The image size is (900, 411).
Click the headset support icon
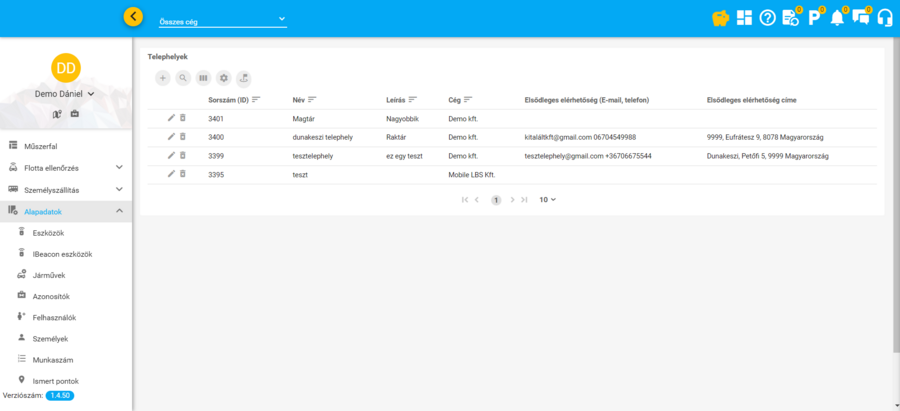coord(884,17)
